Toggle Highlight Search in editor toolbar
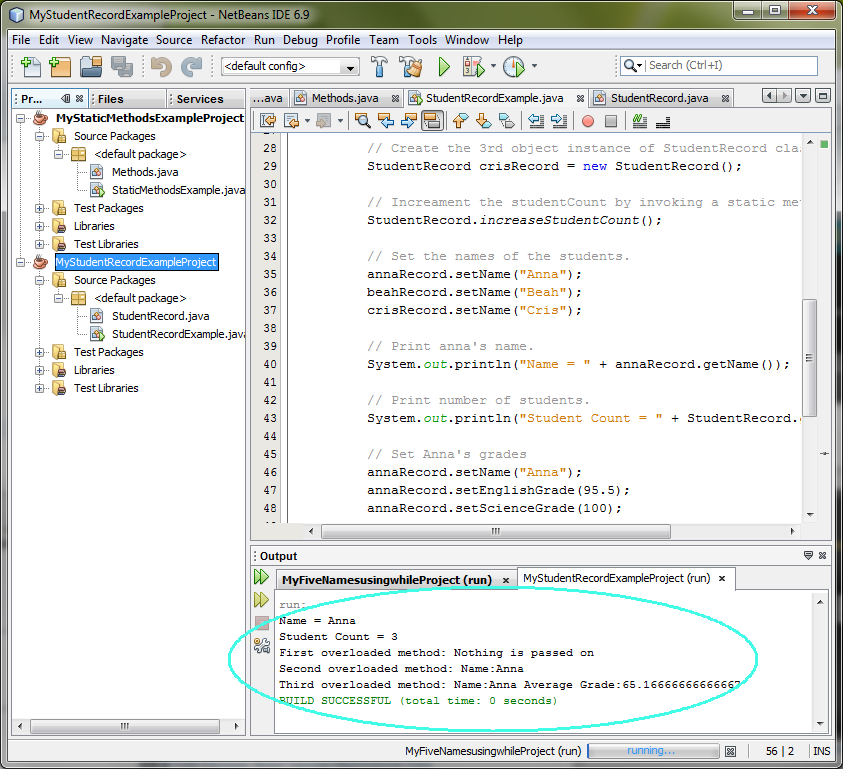The image size is (843, 769). (432, 121)
